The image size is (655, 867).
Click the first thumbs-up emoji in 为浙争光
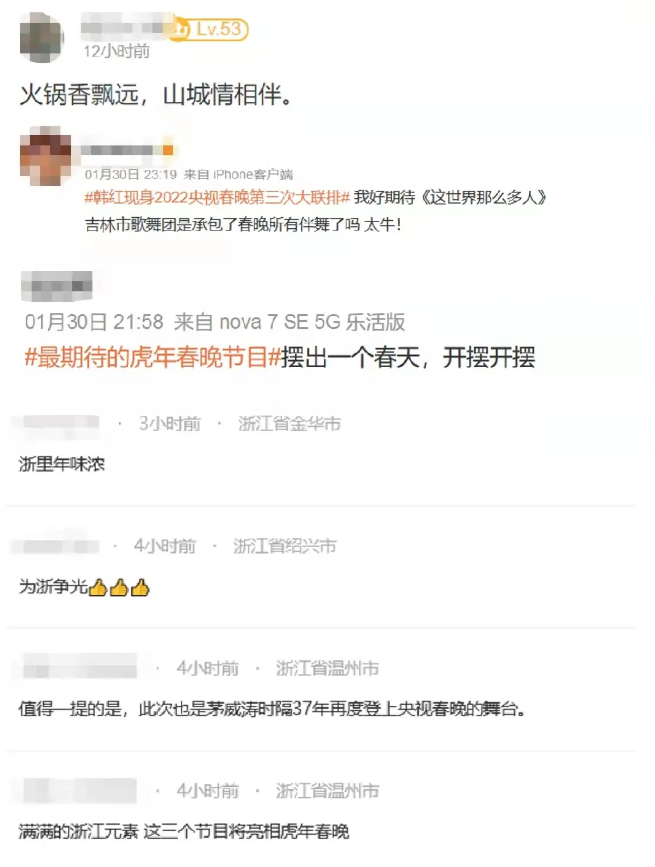click(x=98, y=587)
